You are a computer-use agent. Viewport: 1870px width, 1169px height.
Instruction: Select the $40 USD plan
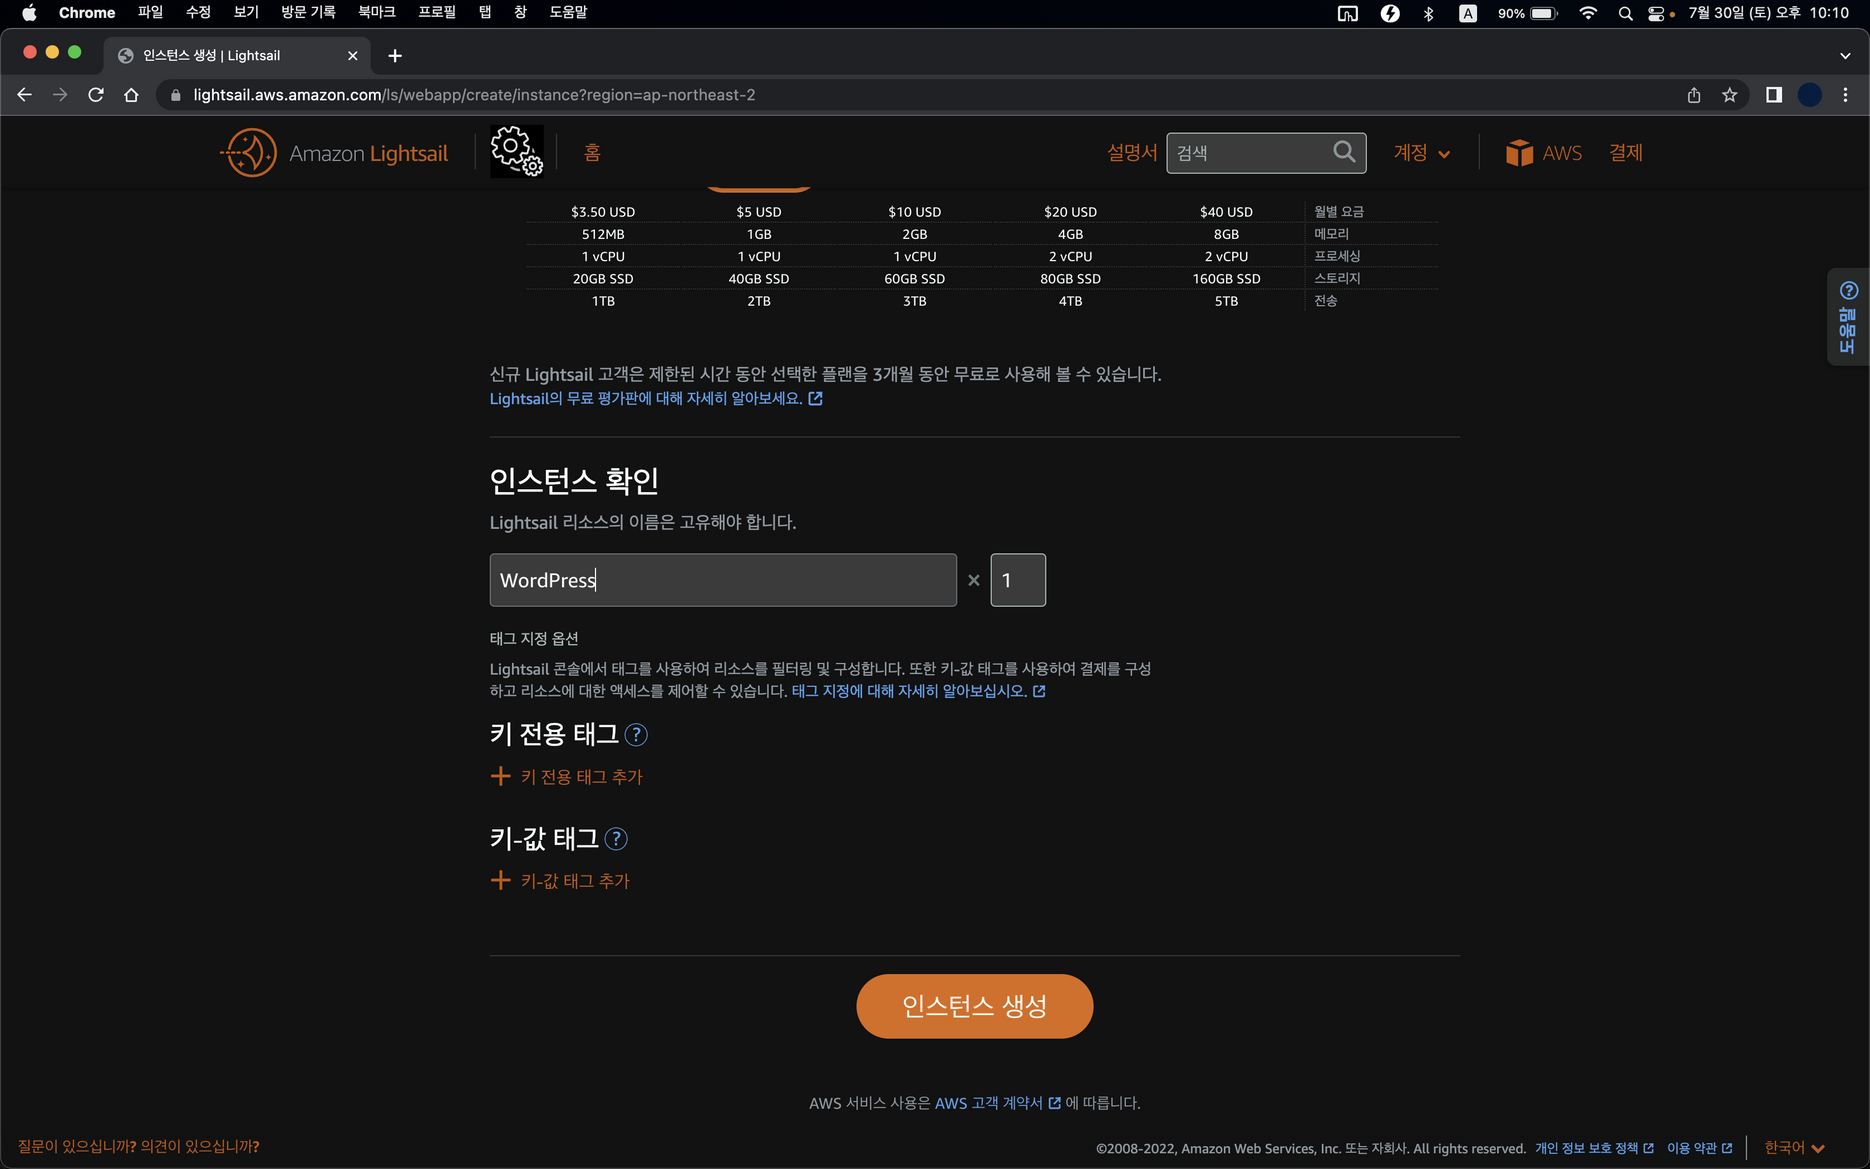(x=1227, y=212)
